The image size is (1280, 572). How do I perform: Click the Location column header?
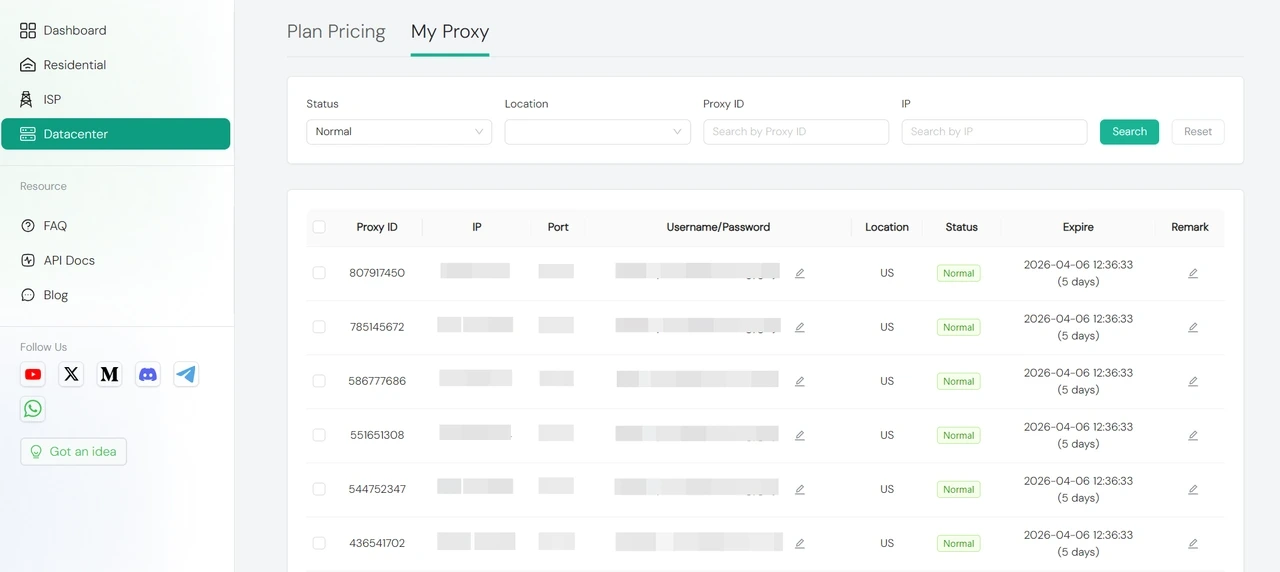[887, 227]
